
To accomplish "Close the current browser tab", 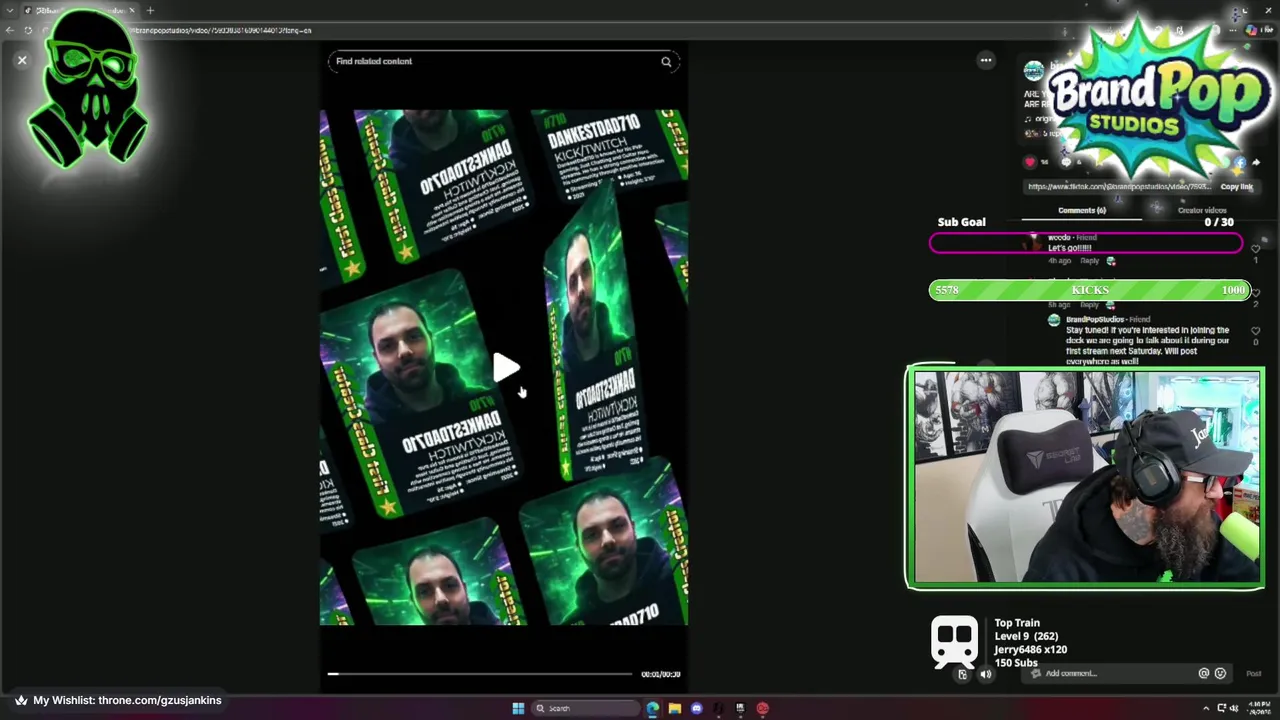I will click(131, 11).
